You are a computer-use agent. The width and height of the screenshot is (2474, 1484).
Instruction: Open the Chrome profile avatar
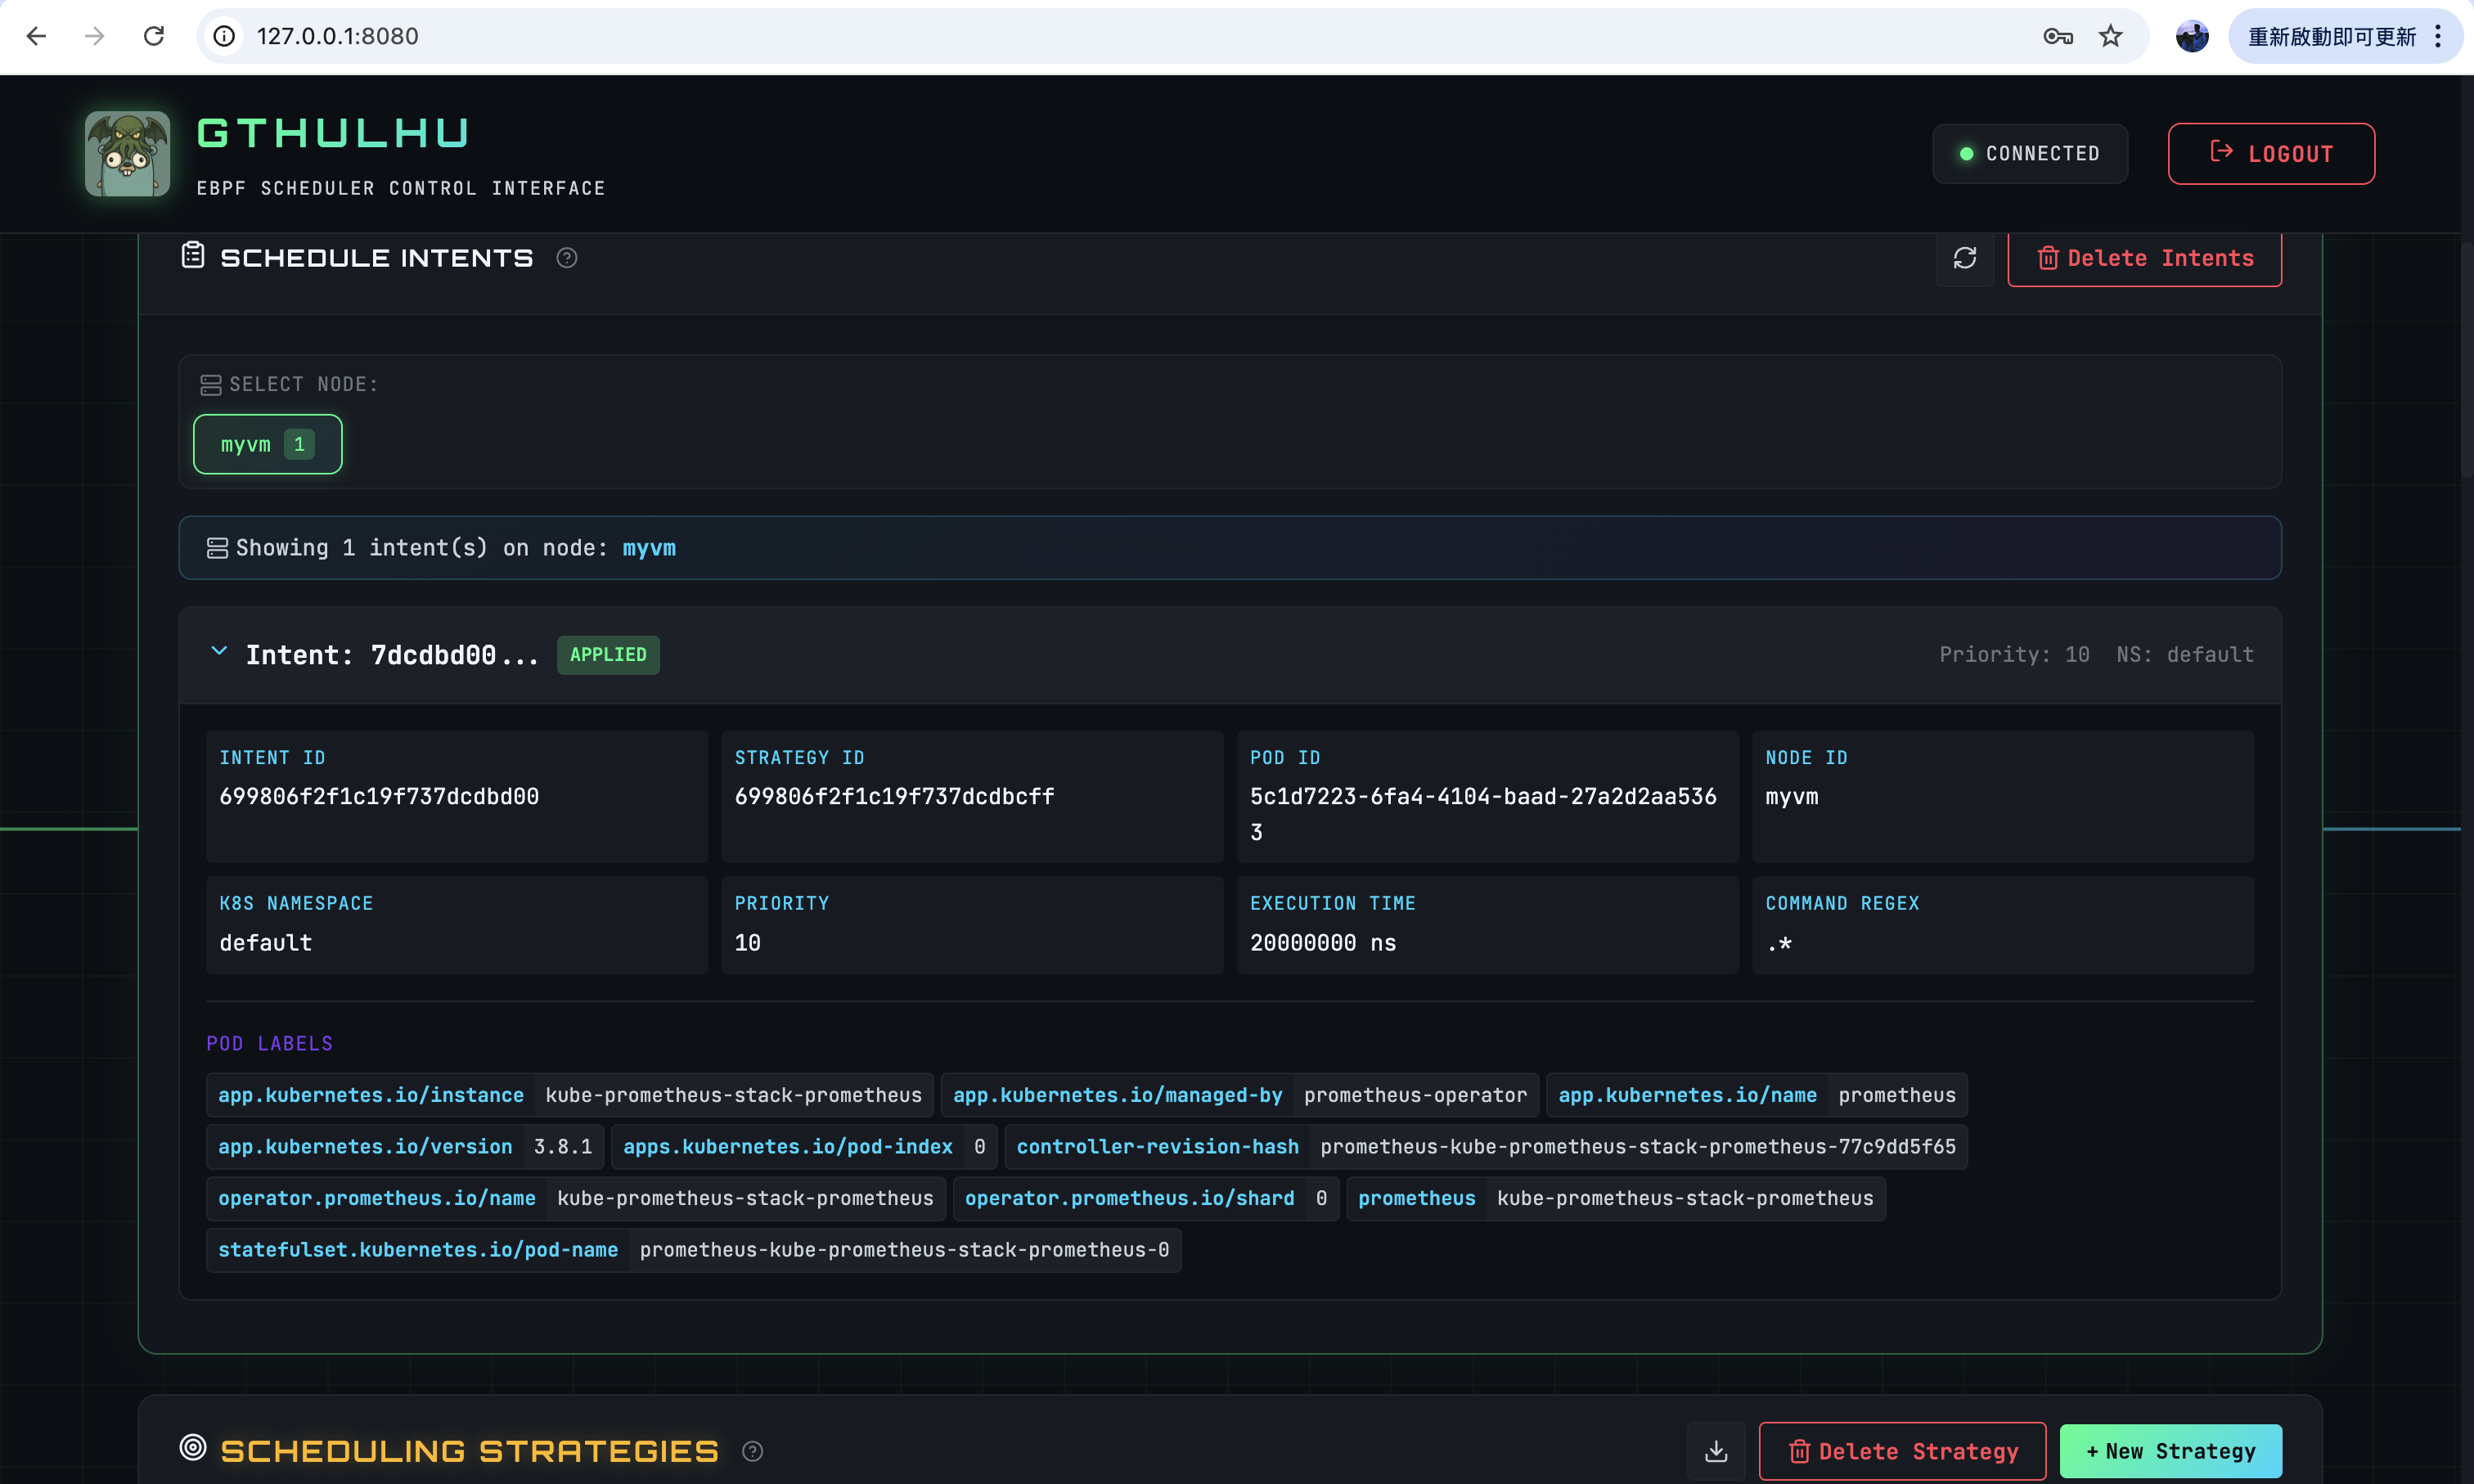(x=2191, y=37)
